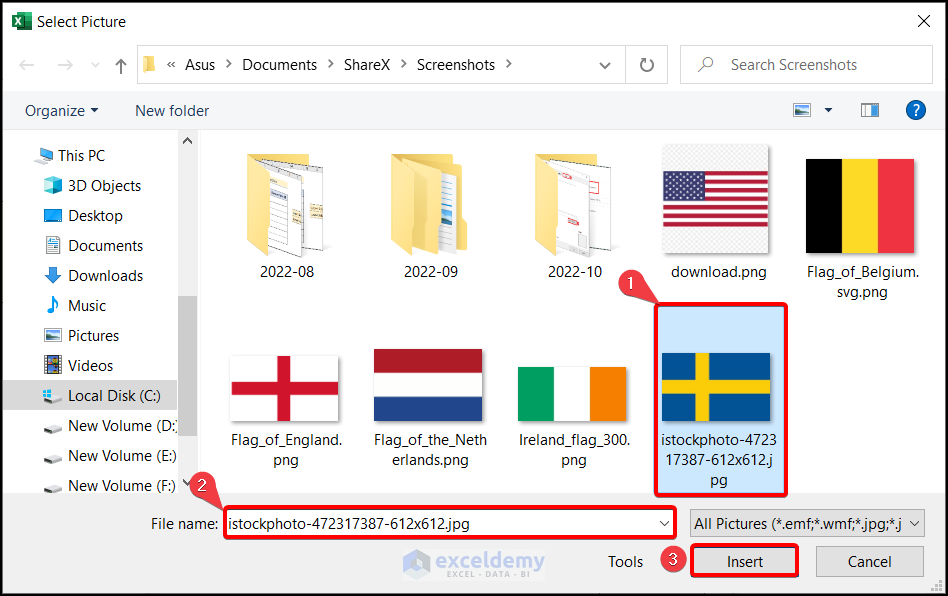
Task: Select the 2022-08 folder
Action: (287, 215)
